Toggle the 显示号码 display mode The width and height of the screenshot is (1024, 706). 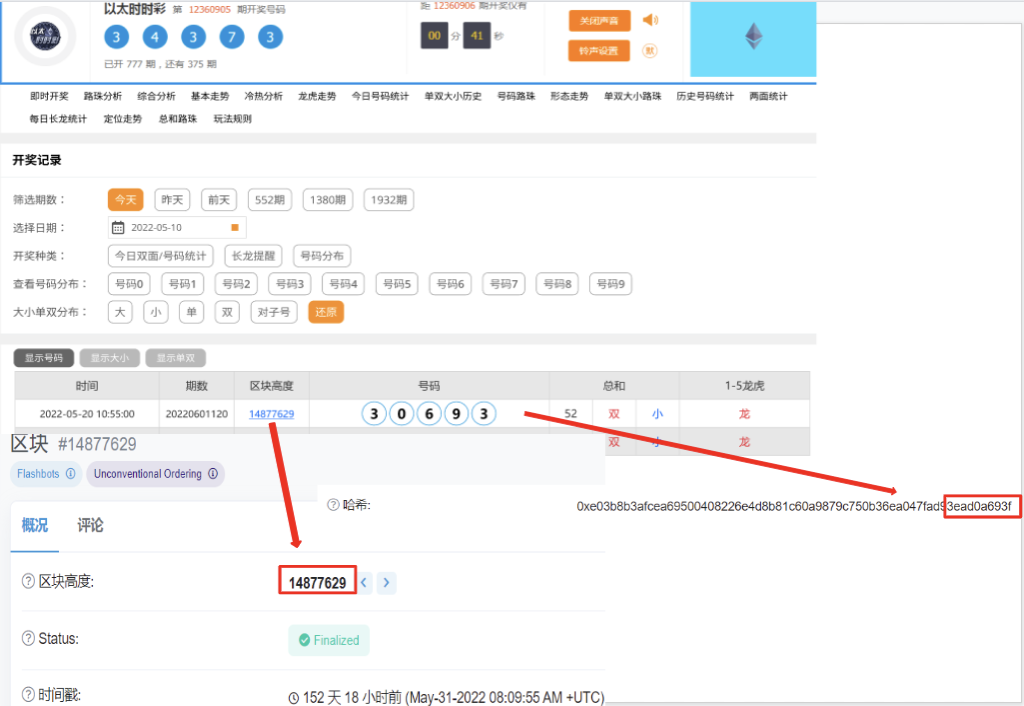(x=43, y=357)
